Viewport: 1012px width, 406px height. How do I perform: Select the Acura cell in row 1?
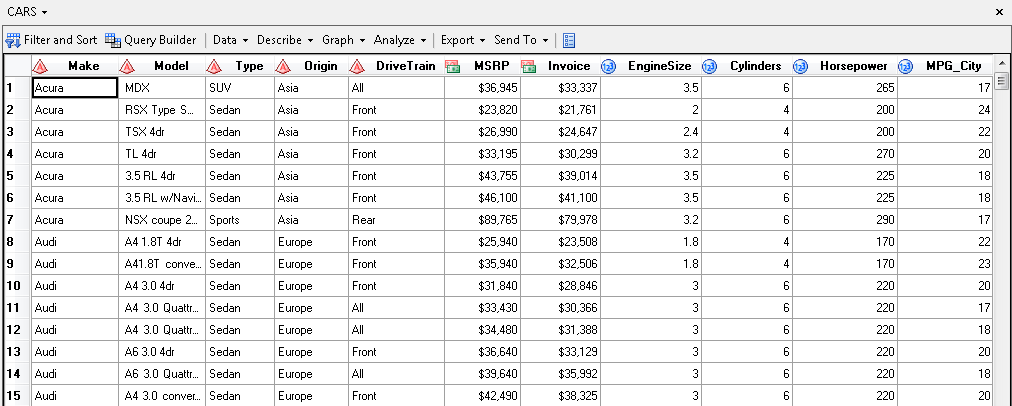pyautogui.click(x=75, y=88)
